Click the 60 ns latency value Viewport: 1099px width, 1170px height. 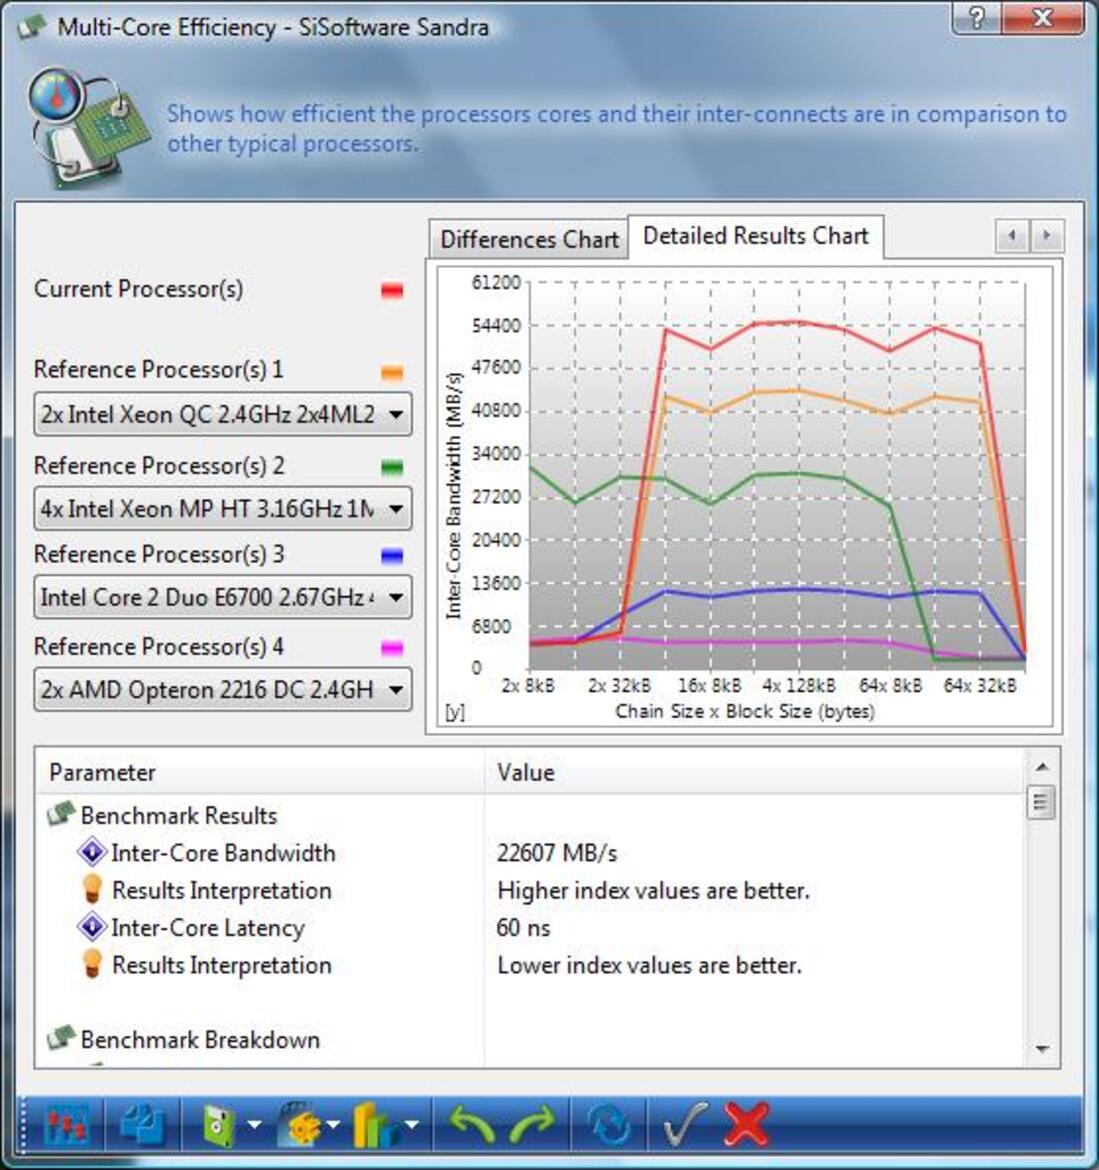pos(523,927)
